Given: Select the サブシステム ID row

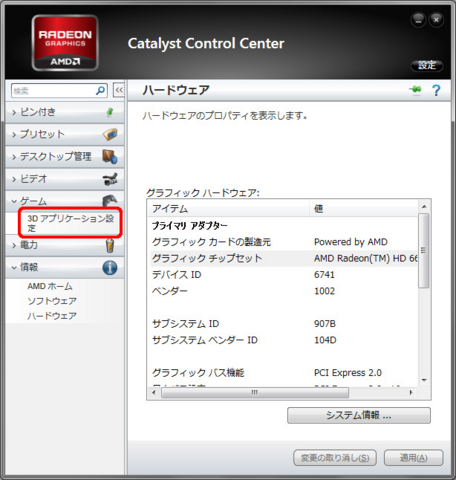Looking at the screenshot, I should coord(283,324).
